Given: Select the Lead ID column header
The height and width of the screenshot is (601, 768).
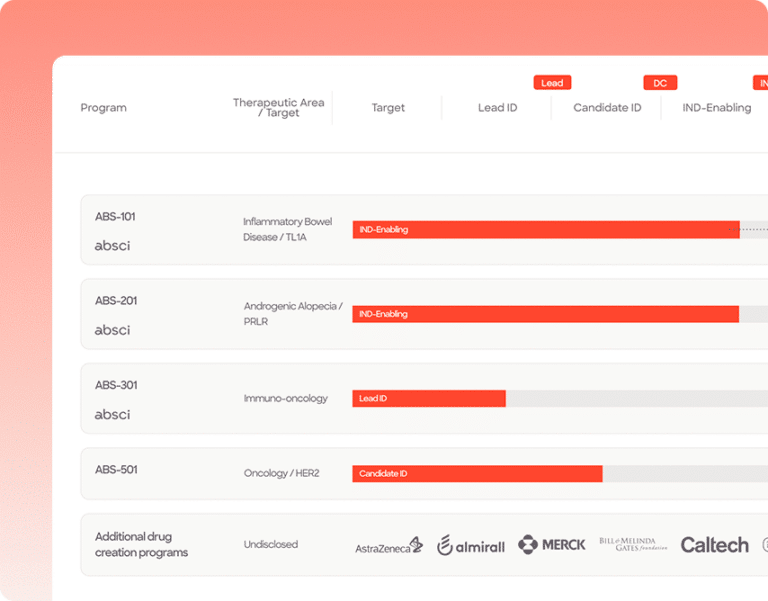Looking at the screenshot, I should [x=497, y=108].
